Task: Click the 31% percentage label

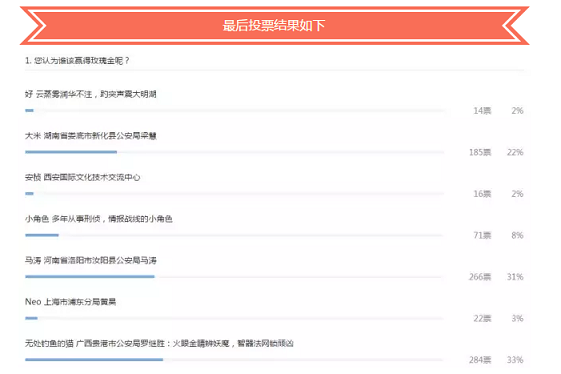Action: pyautogui.click(x=515, y=277)
